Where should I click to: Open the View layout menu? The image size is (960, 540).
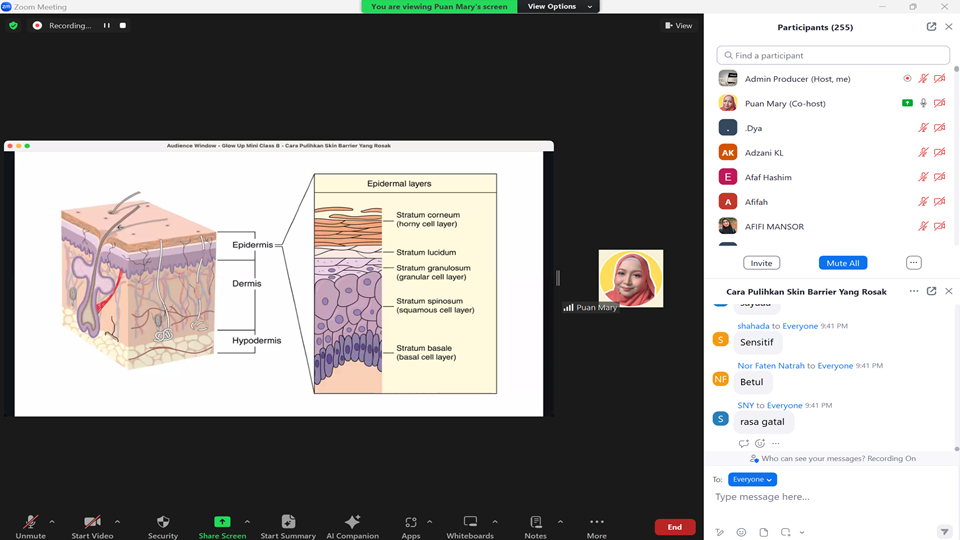click(x=678, y=26)
